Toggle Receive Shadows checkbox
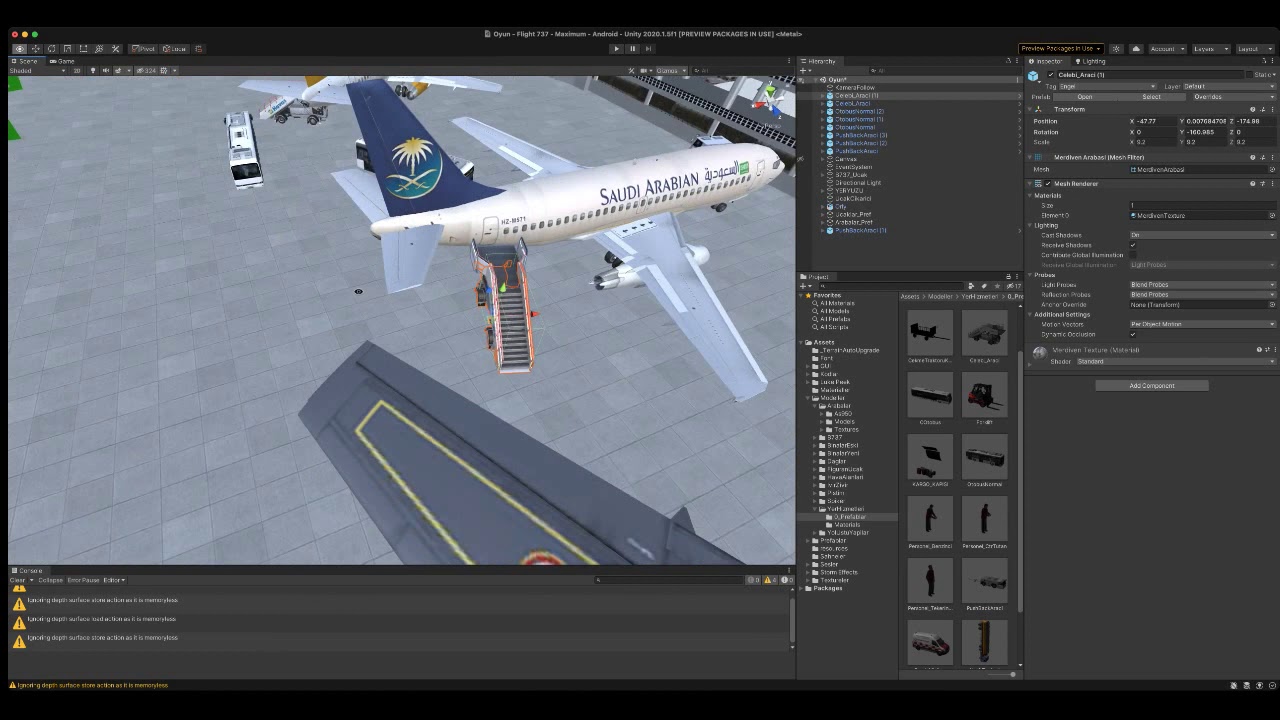 click(x=1133, y=245)
